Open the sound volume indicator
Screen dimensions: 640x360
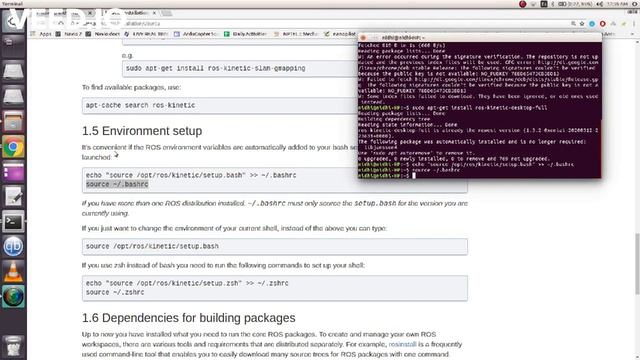[600, 4]
